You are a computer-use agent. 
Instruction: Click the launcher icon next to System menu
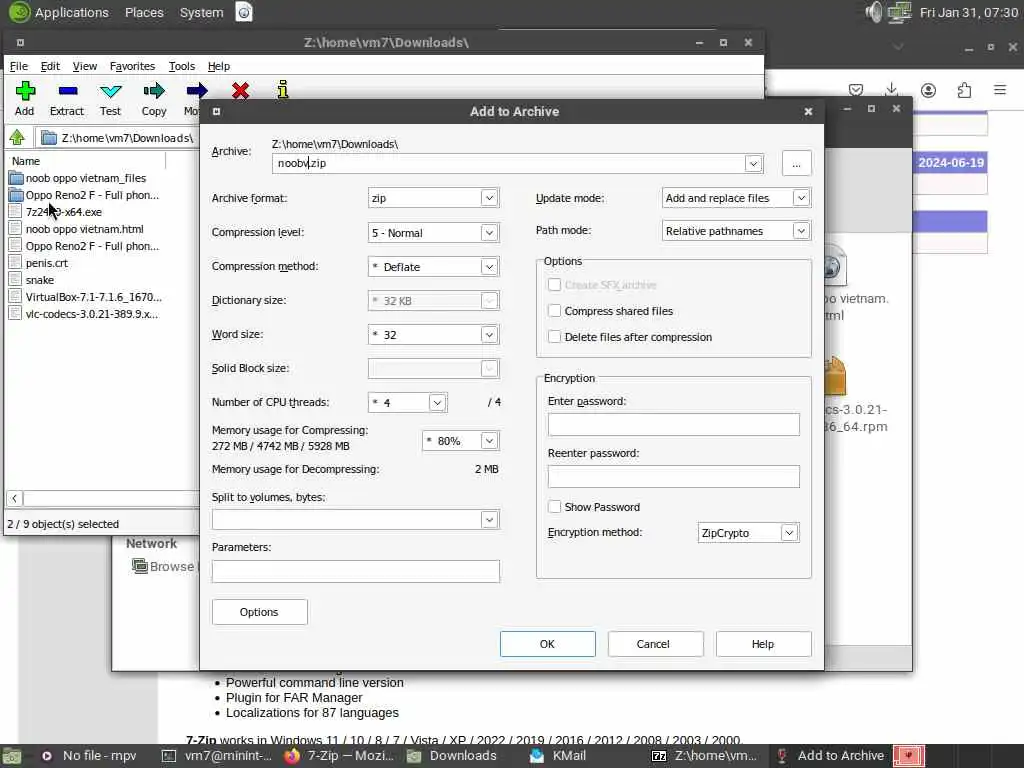pos(244,12)
